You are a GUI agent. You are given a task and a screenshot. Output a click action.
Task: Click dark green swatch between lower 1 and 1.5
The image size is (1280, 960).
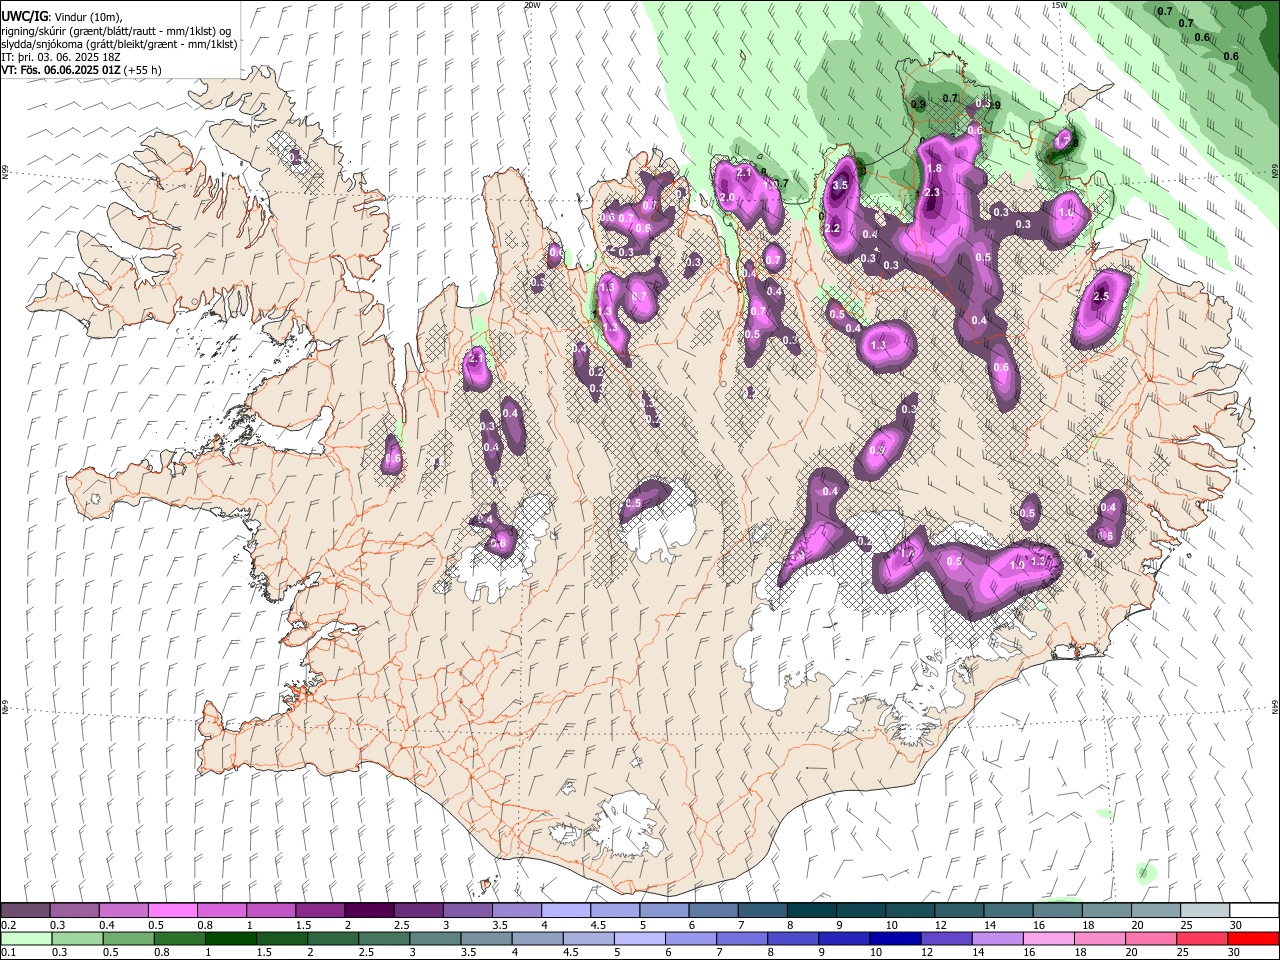(231, 938)
